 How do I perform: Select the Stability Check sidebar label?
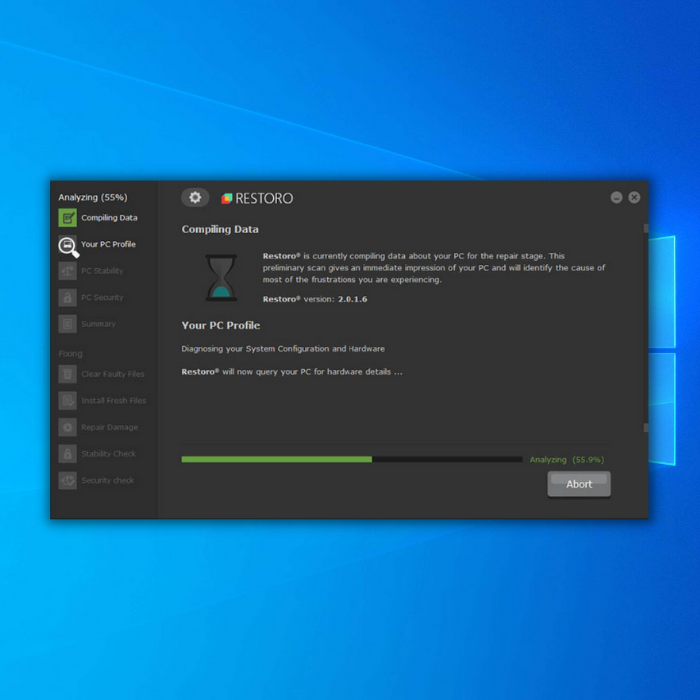108,454
